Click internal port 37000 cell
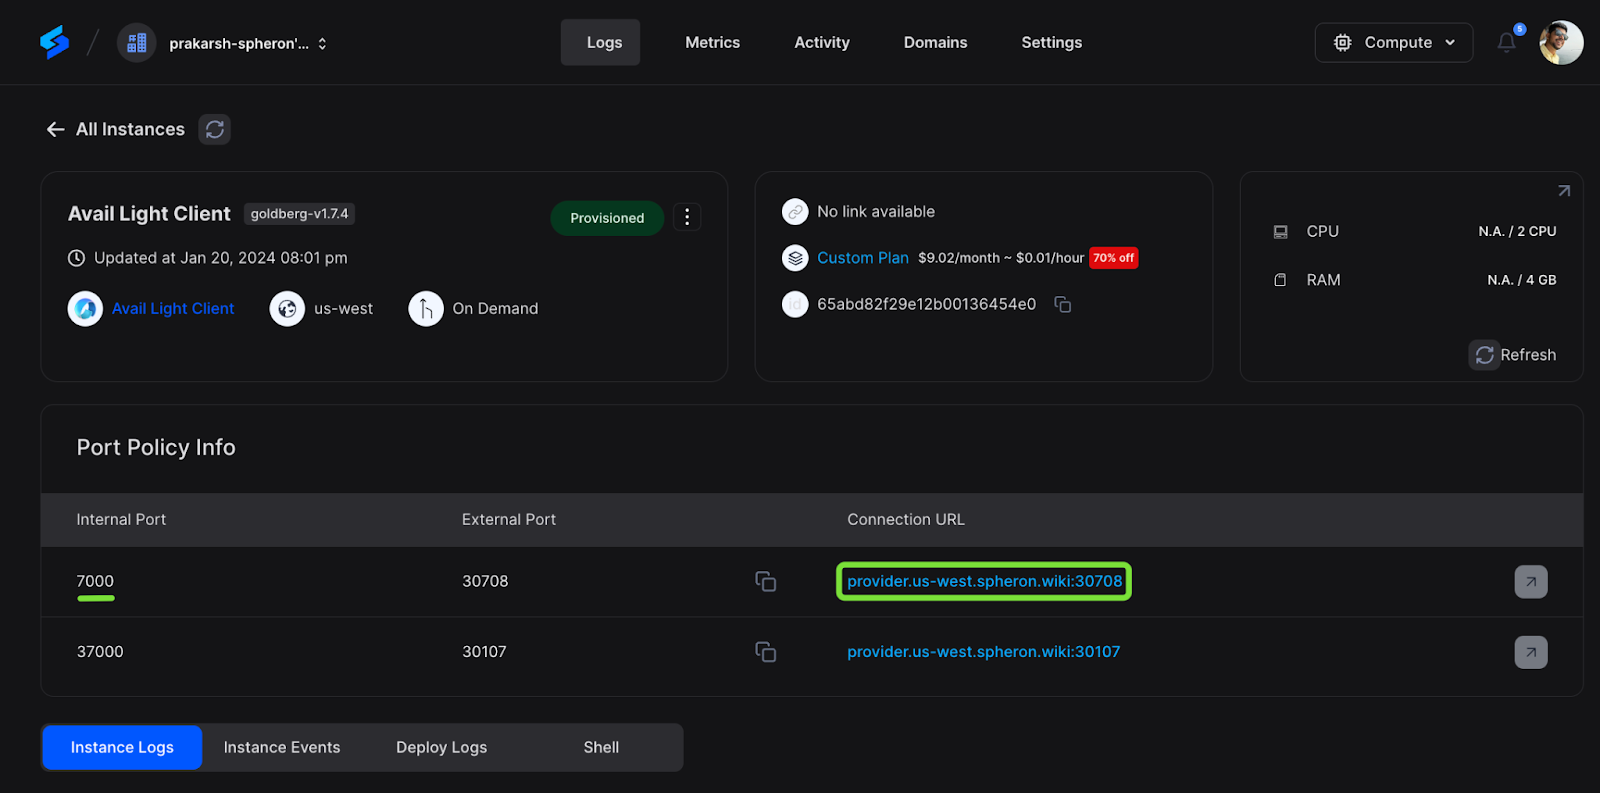The width and height of the screenshot is (1600, 793). tap(100, 652)
